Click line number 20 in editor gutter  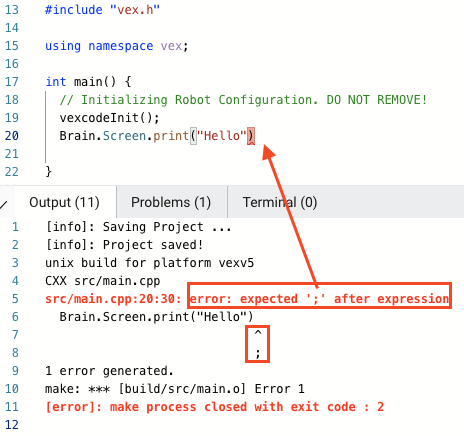pos(12,136)
